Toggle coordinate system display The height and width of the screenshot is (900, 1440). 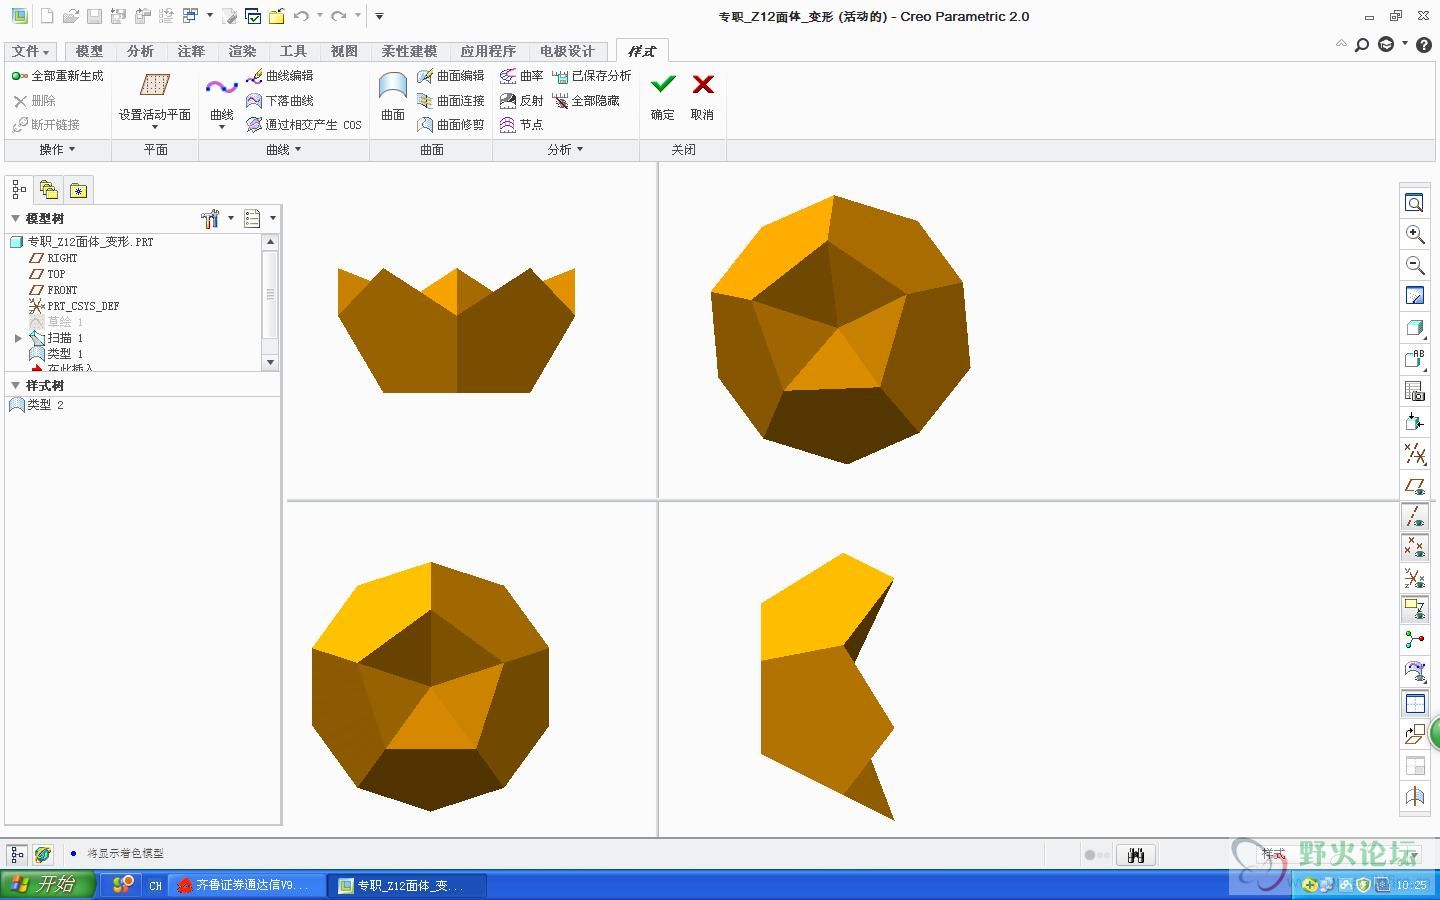click(x=1415, y=578)
